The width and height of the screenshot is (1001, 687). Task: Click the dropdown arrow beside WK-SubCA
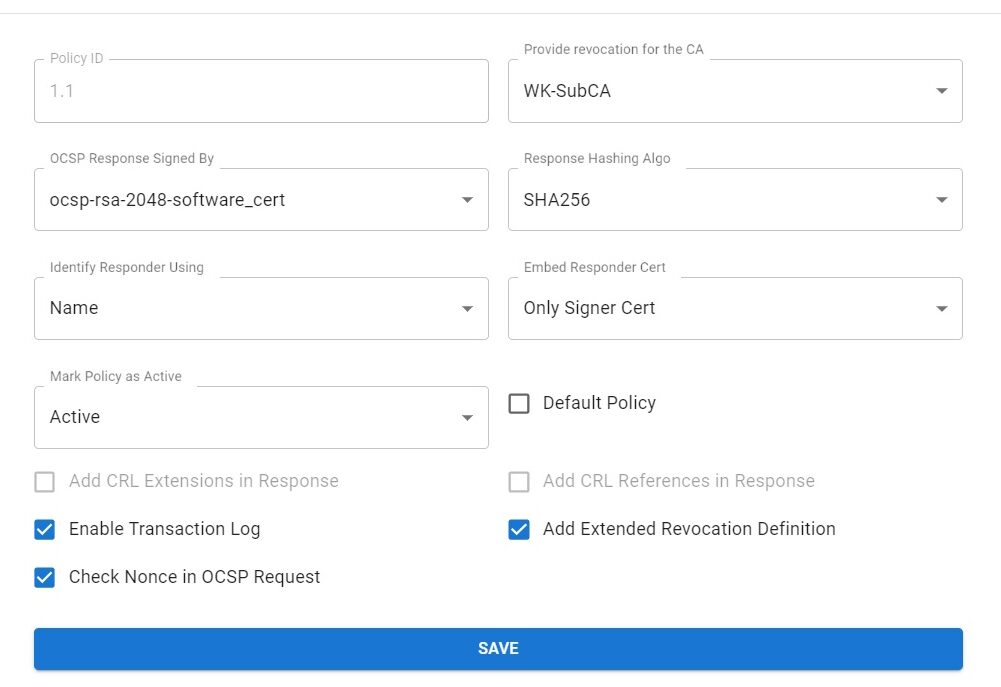pyautogui.click(x=941, y=90)
